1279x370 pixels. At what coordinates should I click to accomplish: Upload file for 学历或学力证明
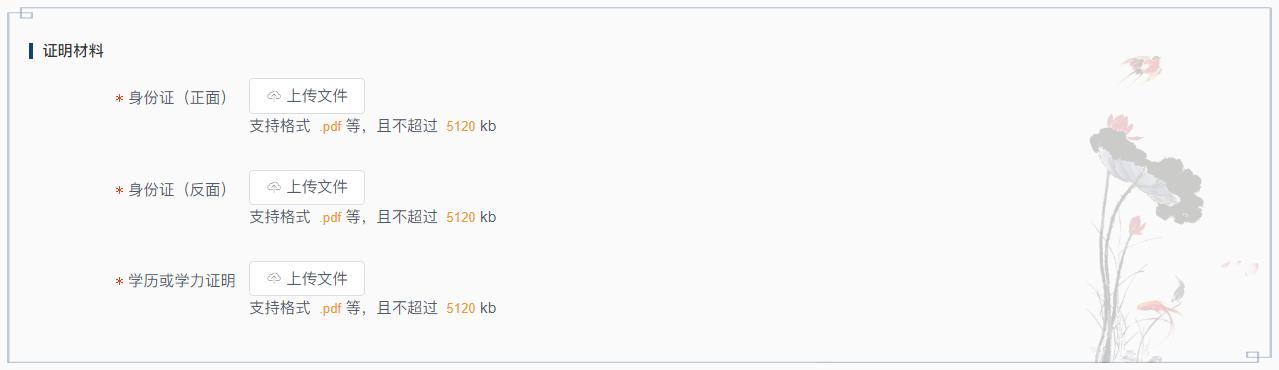(307, 279)
